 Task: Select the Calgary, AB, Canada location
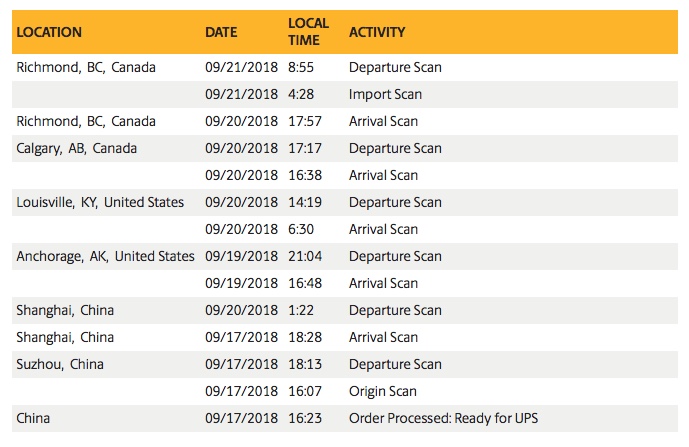click(x=77, y=148)
